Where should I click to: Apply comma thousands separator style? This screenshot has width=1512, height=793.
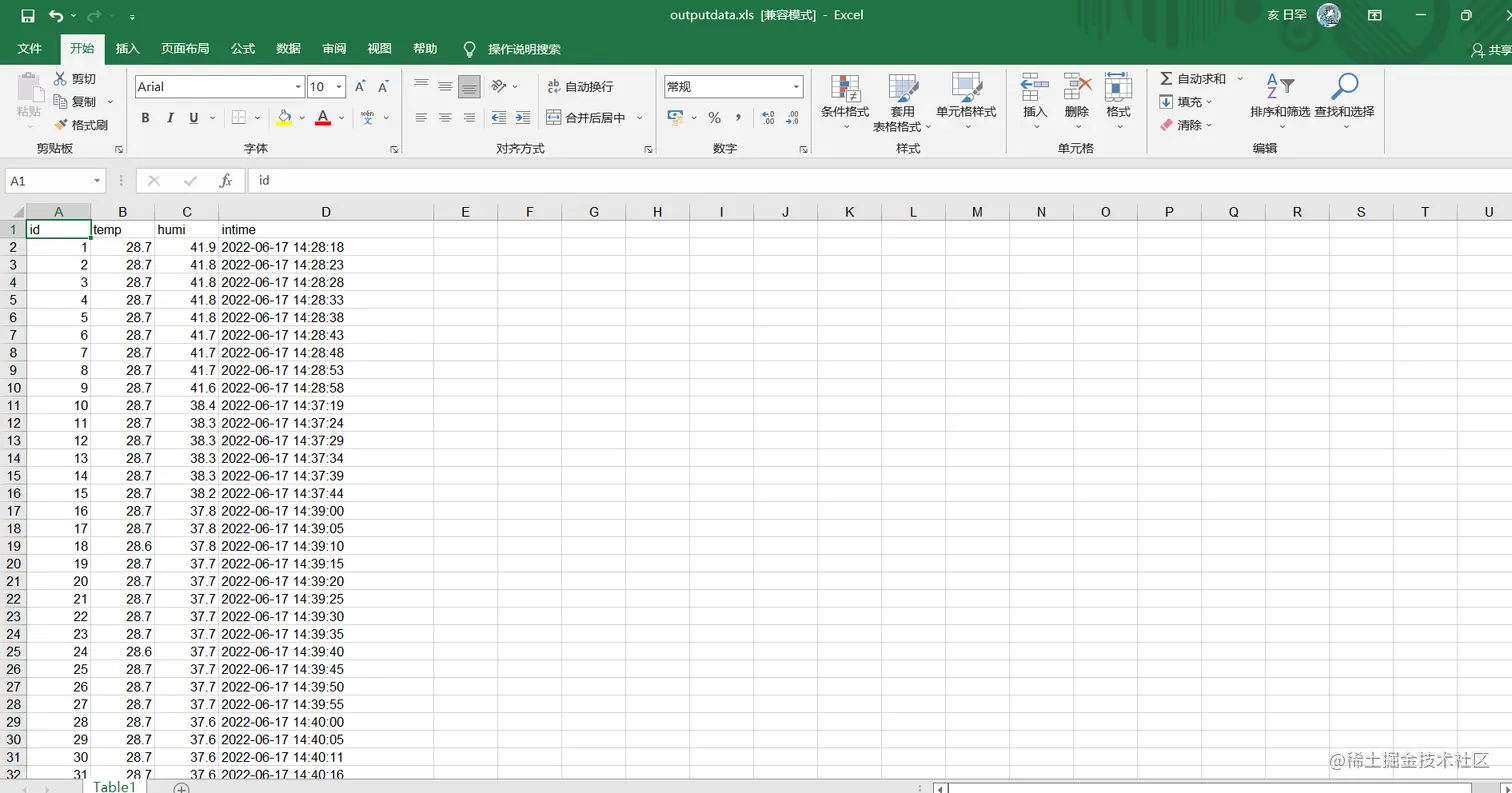(x=738, y=118)
